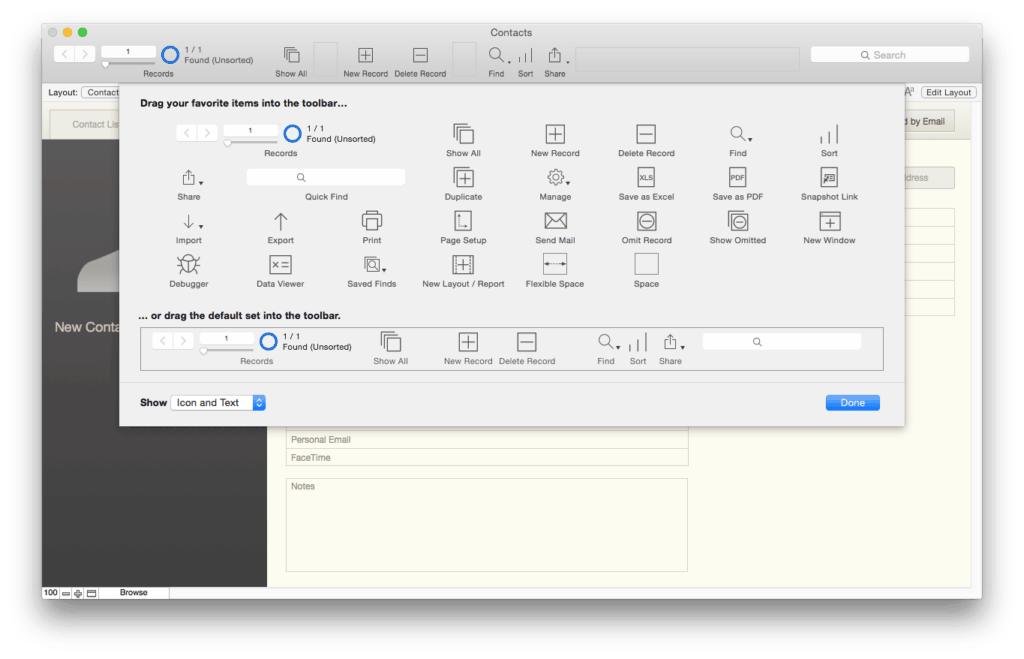This screenshot has width=1024, height=659.
Task: Click Delete Record in the default set
Action: (527, 348)
